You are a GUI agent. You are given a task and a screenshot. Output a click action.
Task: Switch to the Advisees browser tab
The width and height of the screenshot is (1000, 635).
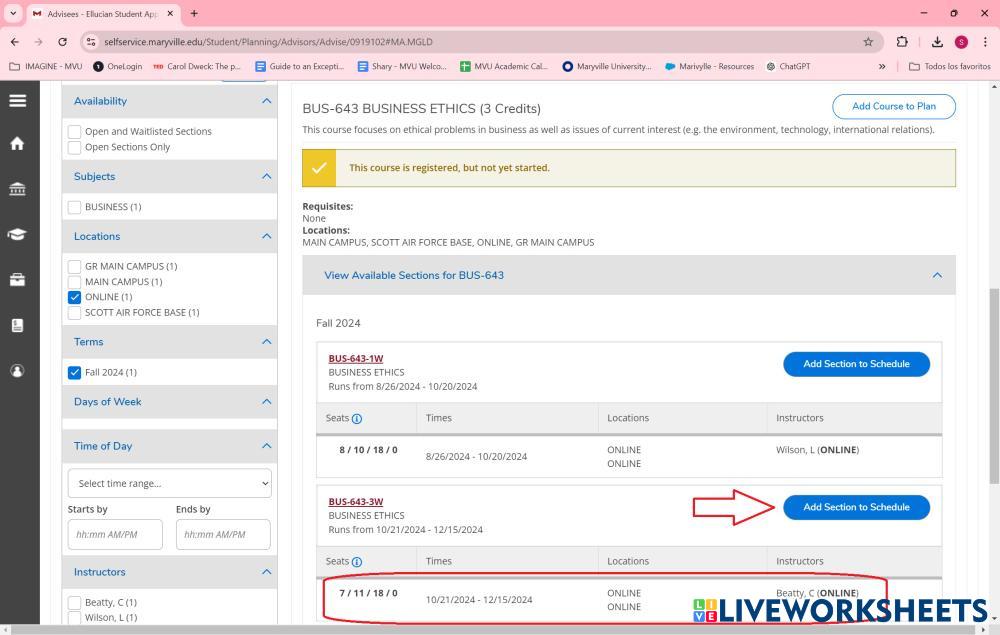point(100,13)
